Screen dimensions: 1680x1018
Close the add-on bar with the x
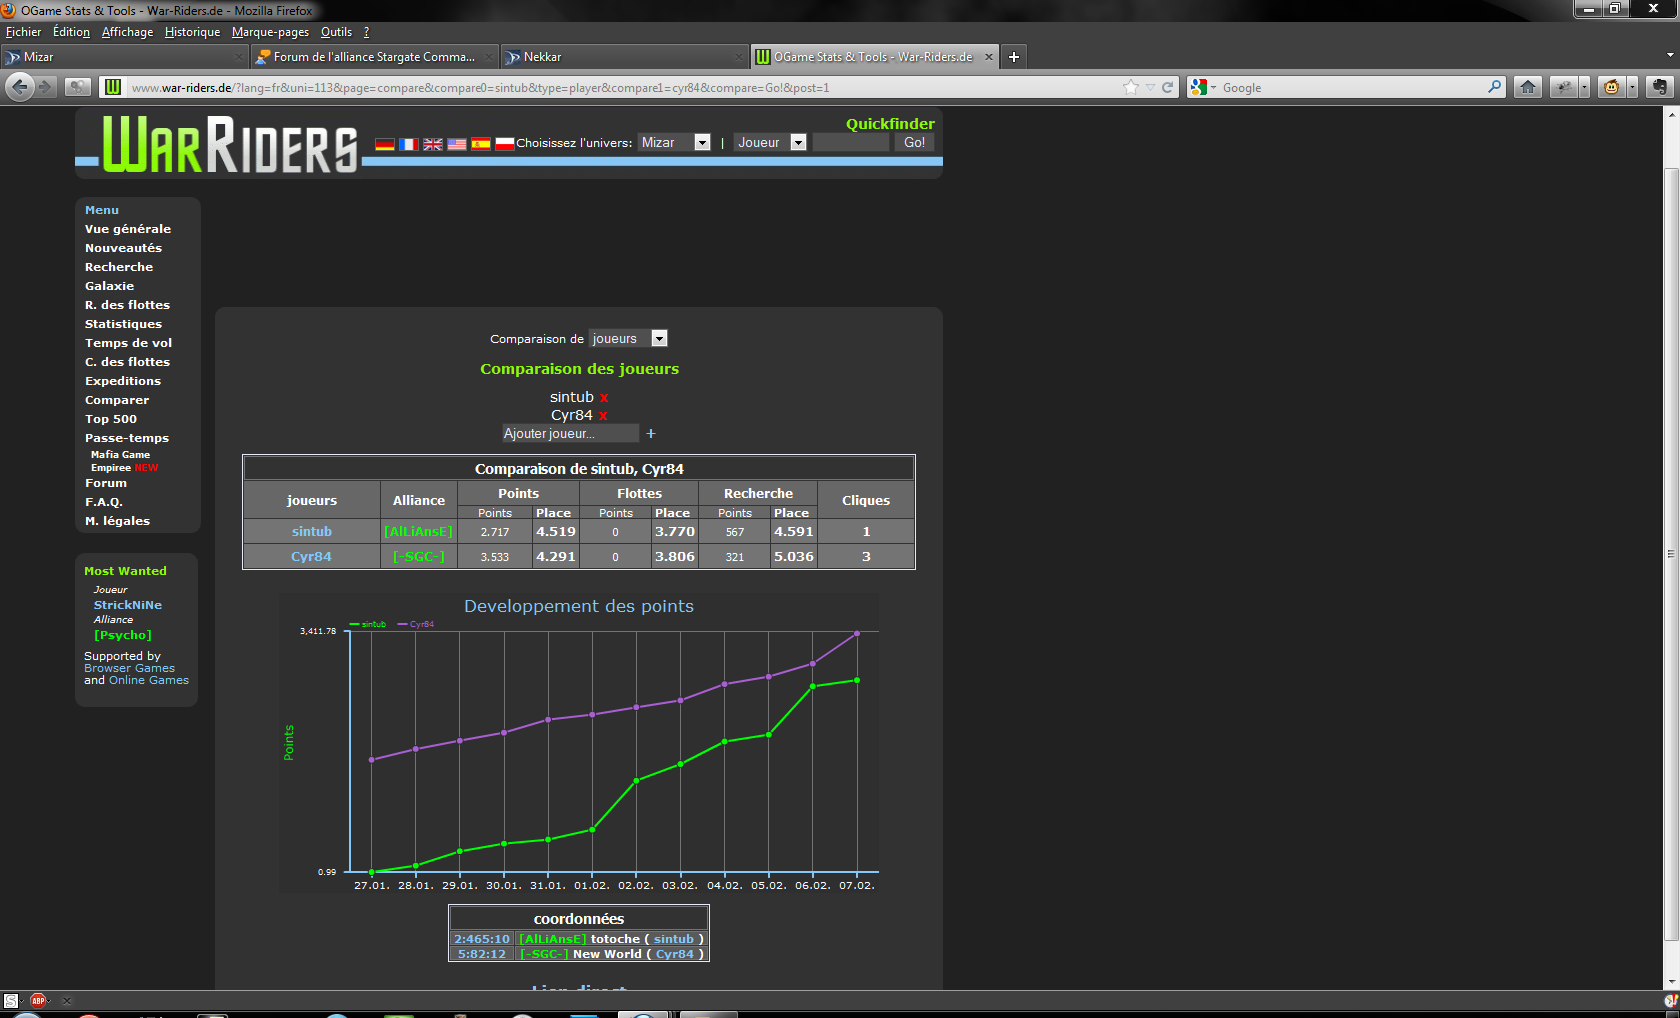tap(67, 1000)
